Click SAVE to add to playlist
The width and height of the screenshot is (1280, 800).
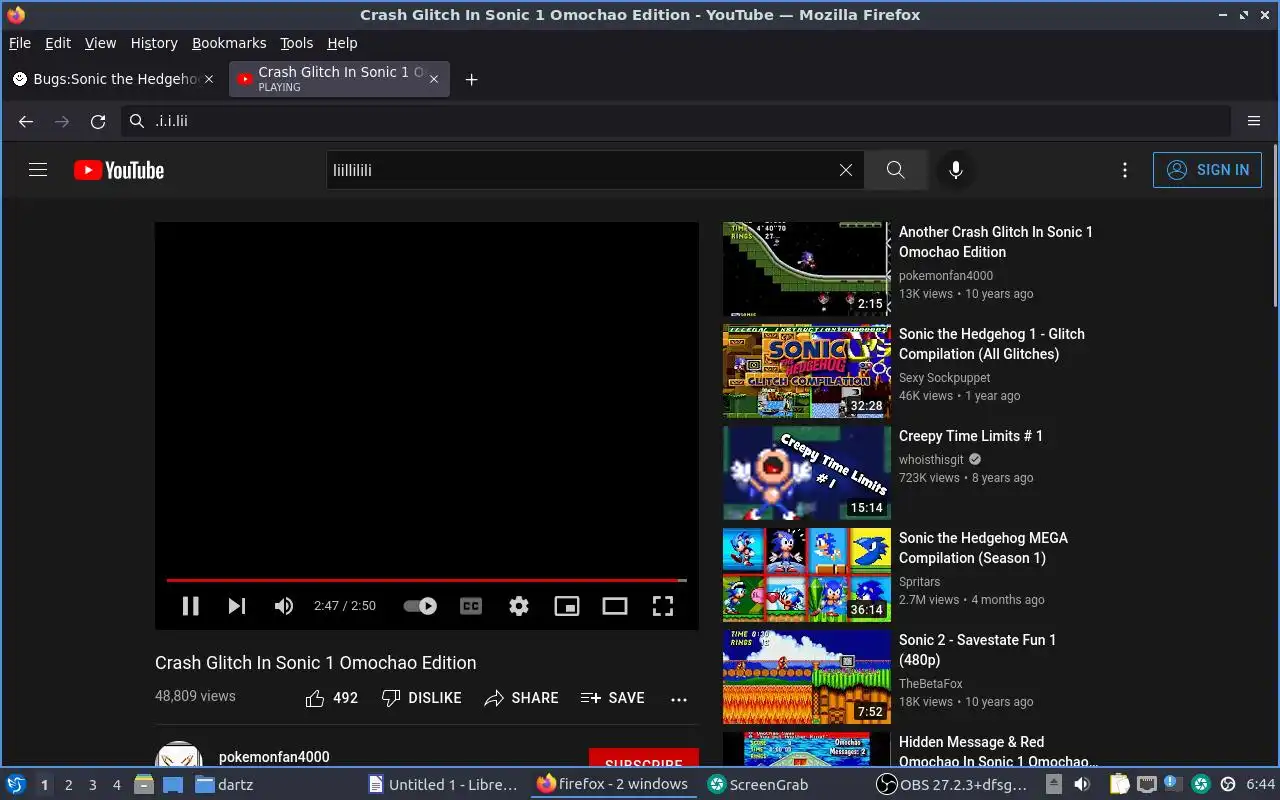pos(613,698)
